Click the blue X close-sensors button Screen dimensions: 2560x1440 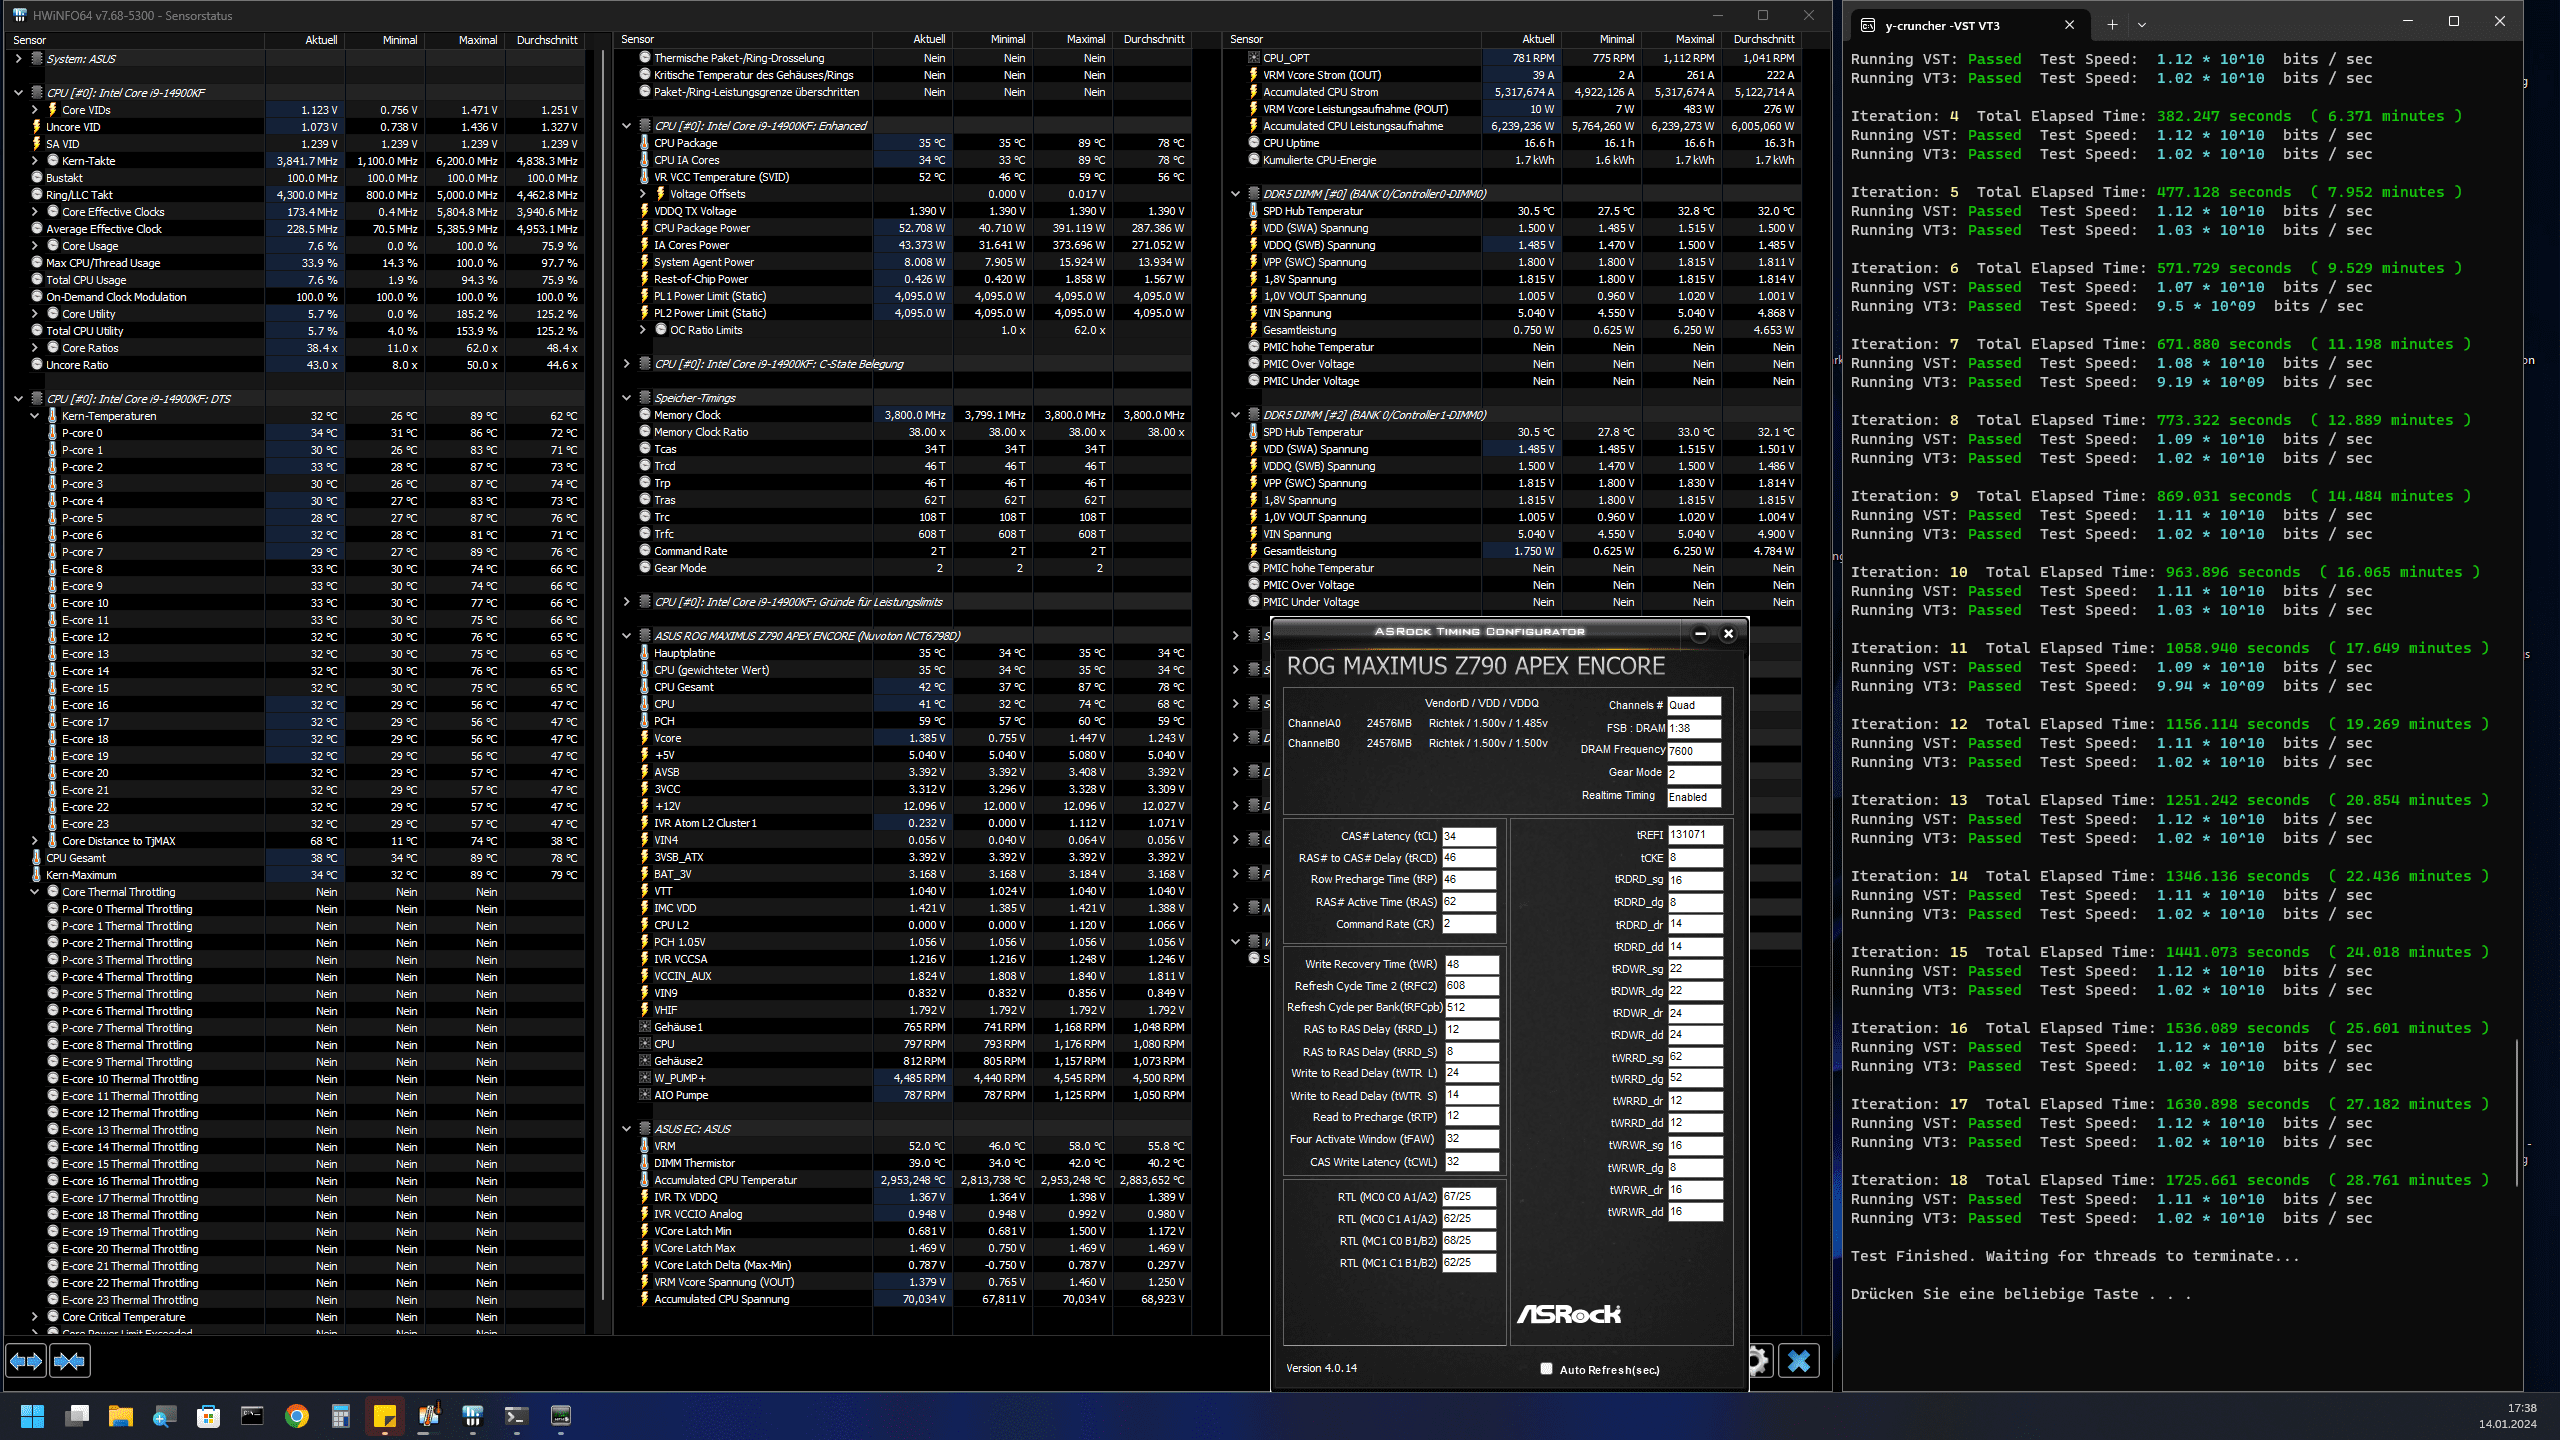pos(1799,1361)
